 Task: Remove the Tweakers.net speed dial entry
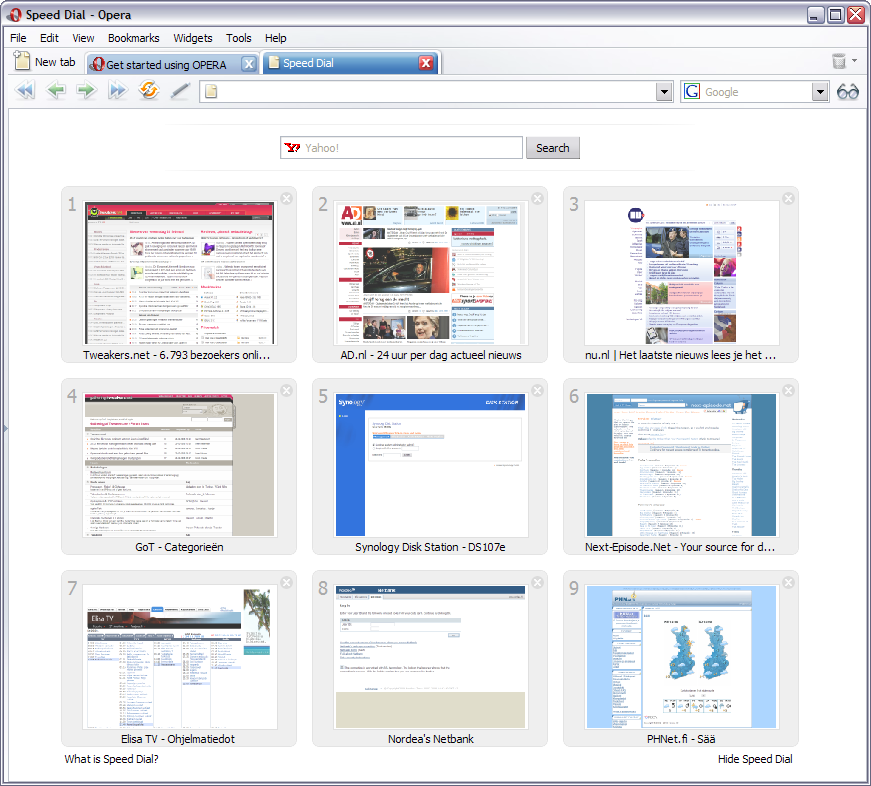coord(286,198)
